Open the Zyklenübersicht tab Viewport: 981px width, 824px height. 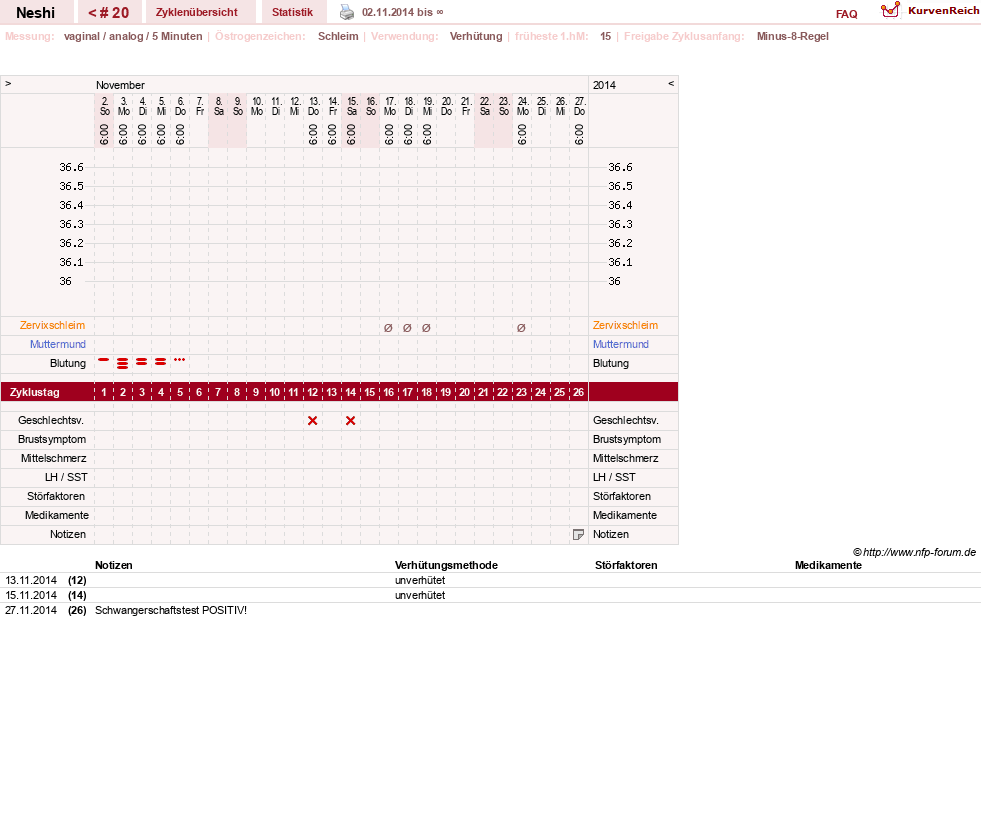[196, 12]
